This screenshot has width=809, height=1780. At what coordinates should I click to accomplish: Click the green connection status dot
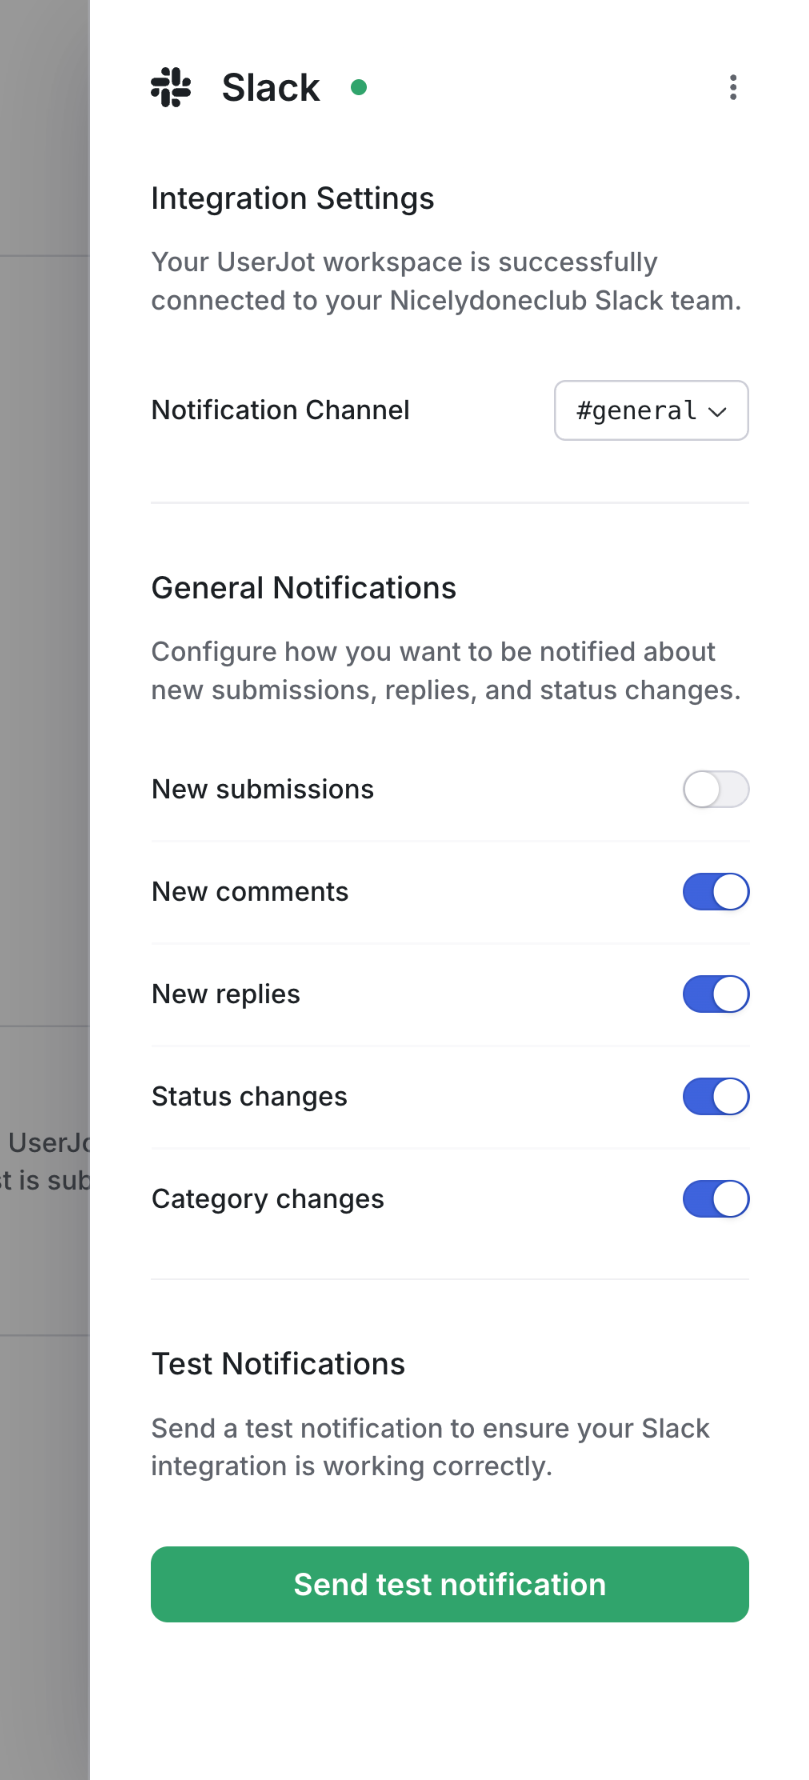[x=359, y=87]
